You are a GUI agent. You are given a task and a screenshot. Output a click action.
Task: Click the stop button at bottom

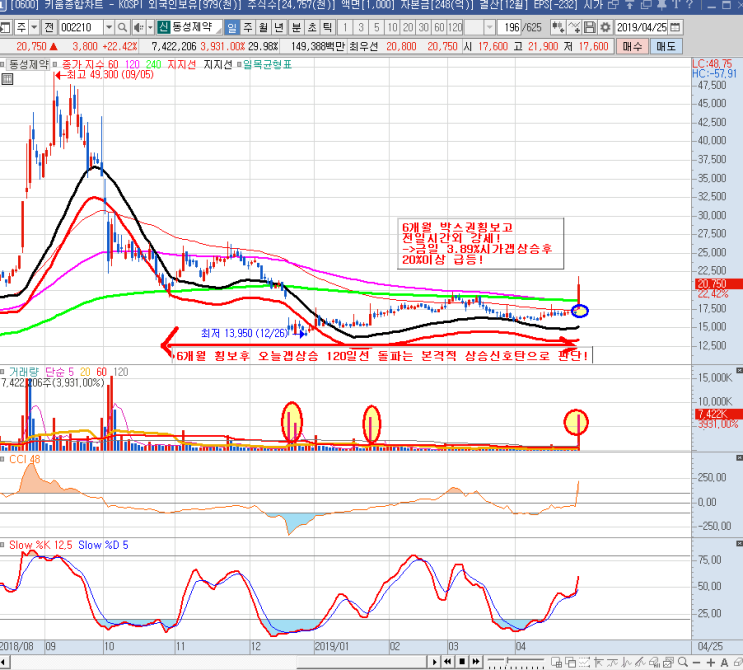[x=462, y=661]
